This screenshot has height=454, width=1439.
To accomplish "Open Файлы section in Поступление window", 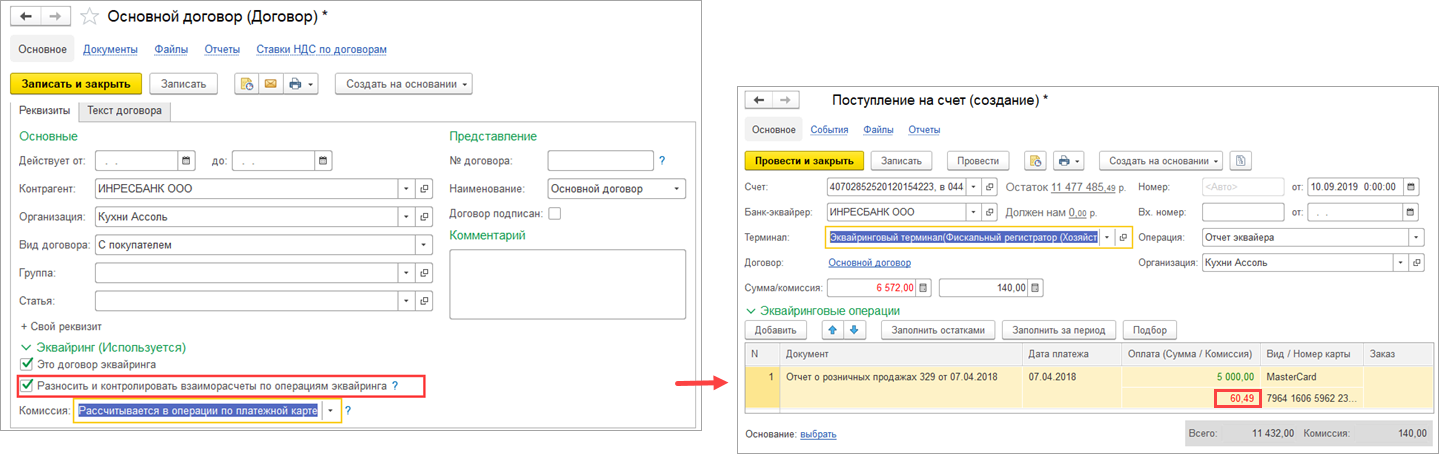I will click(878, 129).
